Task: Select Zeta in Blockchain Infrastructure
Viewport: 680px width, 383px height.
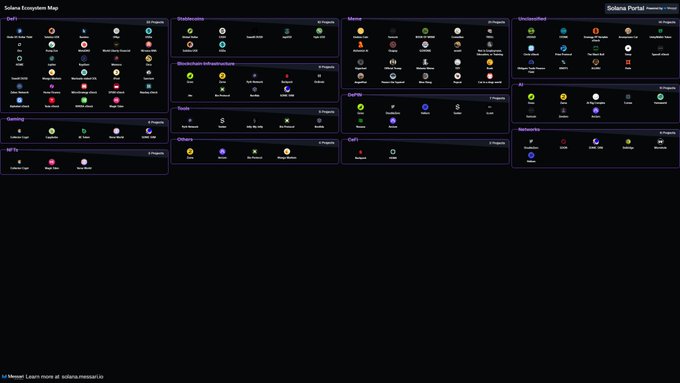Action: [x=222, y=76]
